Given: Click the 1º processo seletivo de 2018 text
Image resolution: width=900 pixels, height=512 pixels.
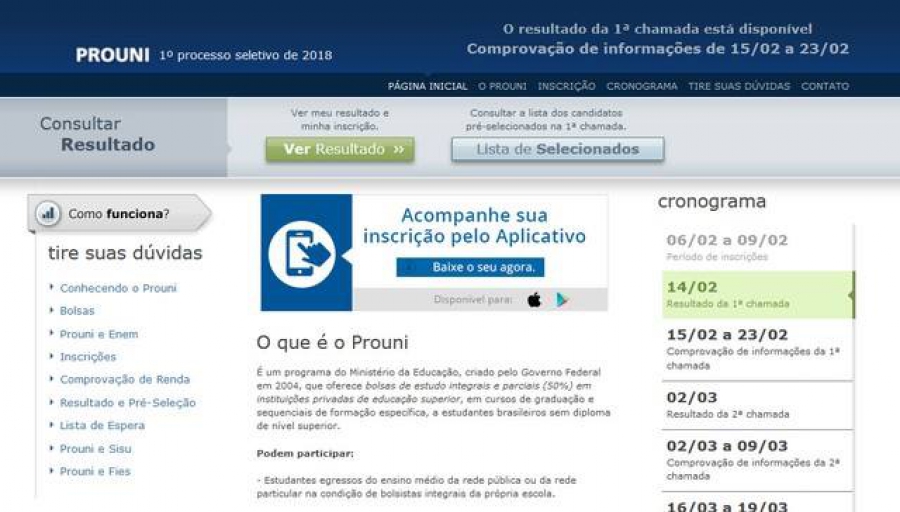Looking at the screenshot, I should click(x=246, y=55).
